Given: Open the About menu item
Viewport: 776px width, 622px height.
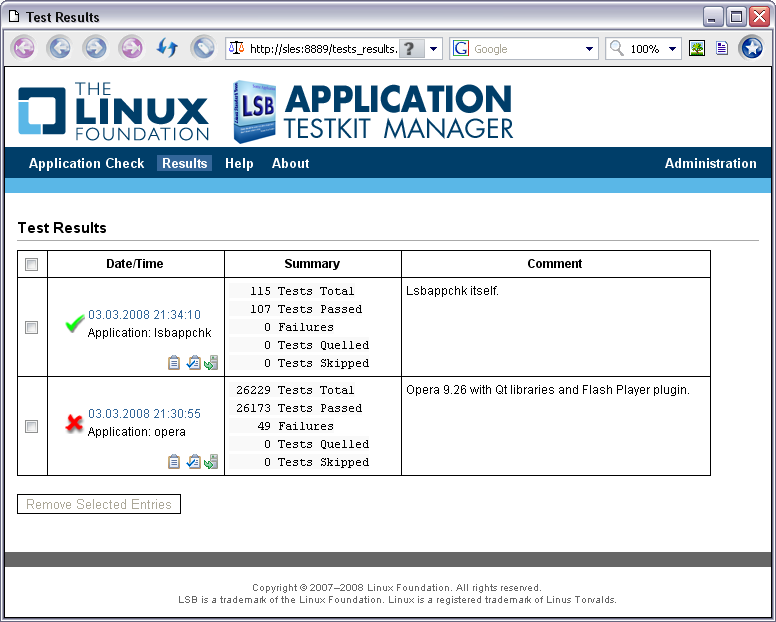Looking at the screenshot, I should (291, 163).
